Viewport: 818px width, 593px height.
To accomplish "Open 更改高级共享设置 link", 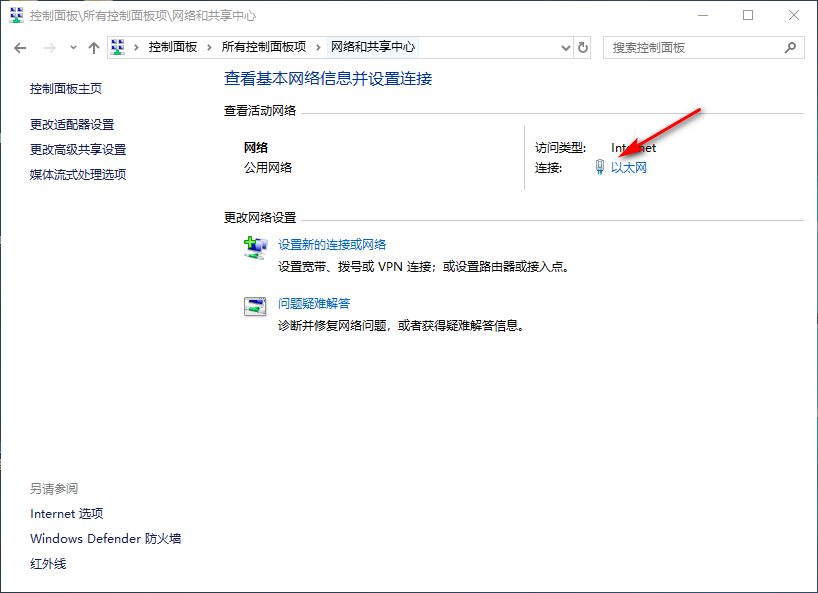I will click(x=78, y=150).
